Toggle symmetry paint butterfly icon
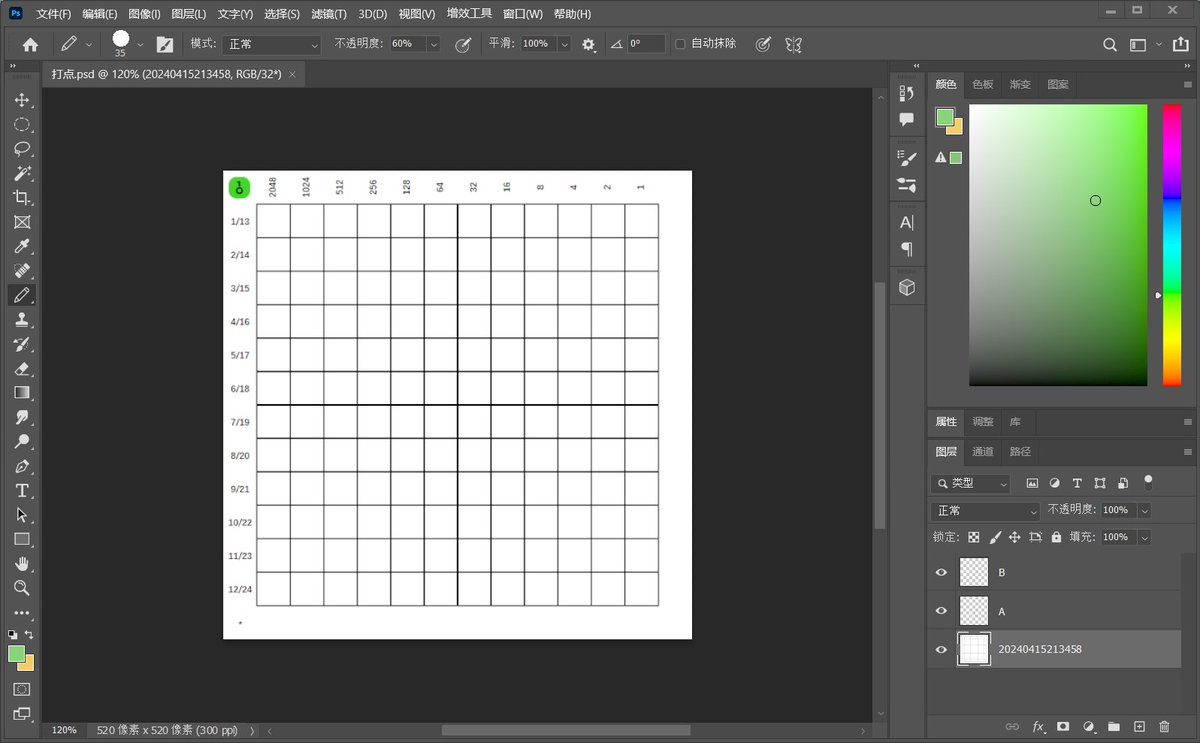Image resolution: width=1200 pixels, height=743 pixels. click(x=793, y=44)
